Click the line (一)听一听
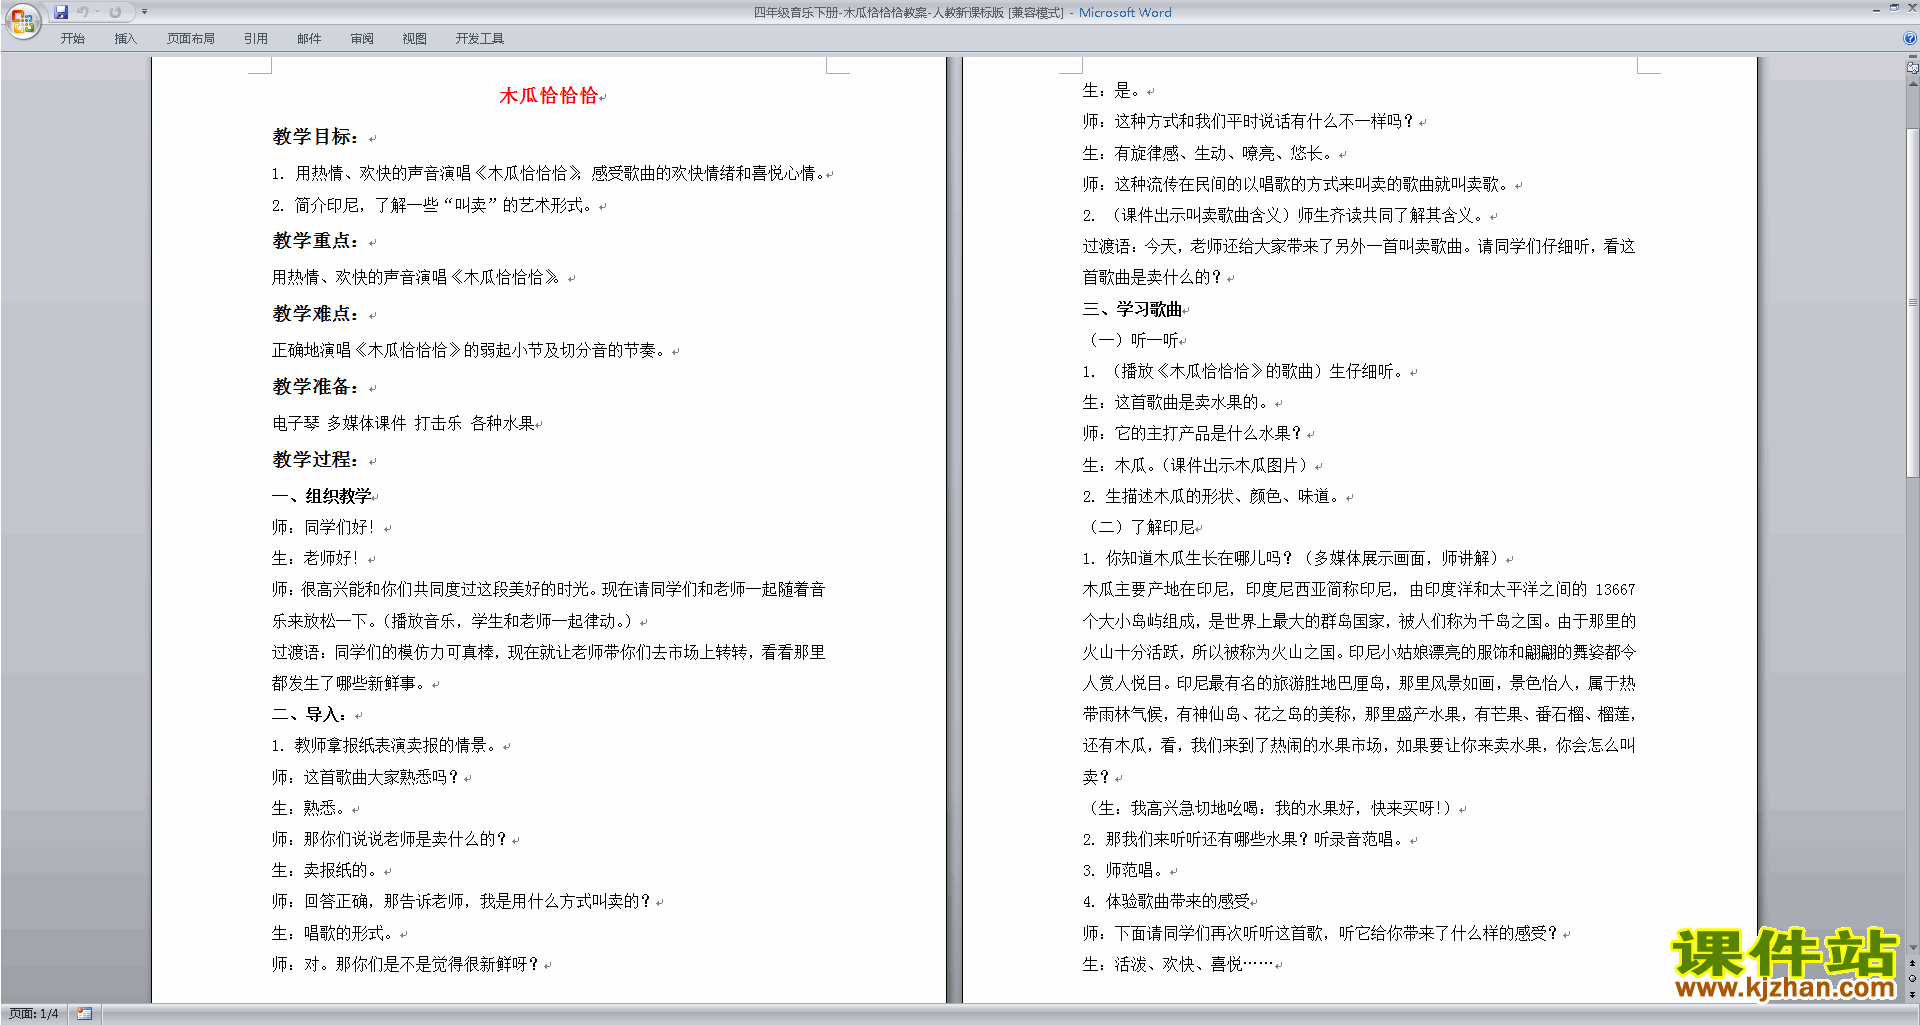 [x=1132, y=340]
